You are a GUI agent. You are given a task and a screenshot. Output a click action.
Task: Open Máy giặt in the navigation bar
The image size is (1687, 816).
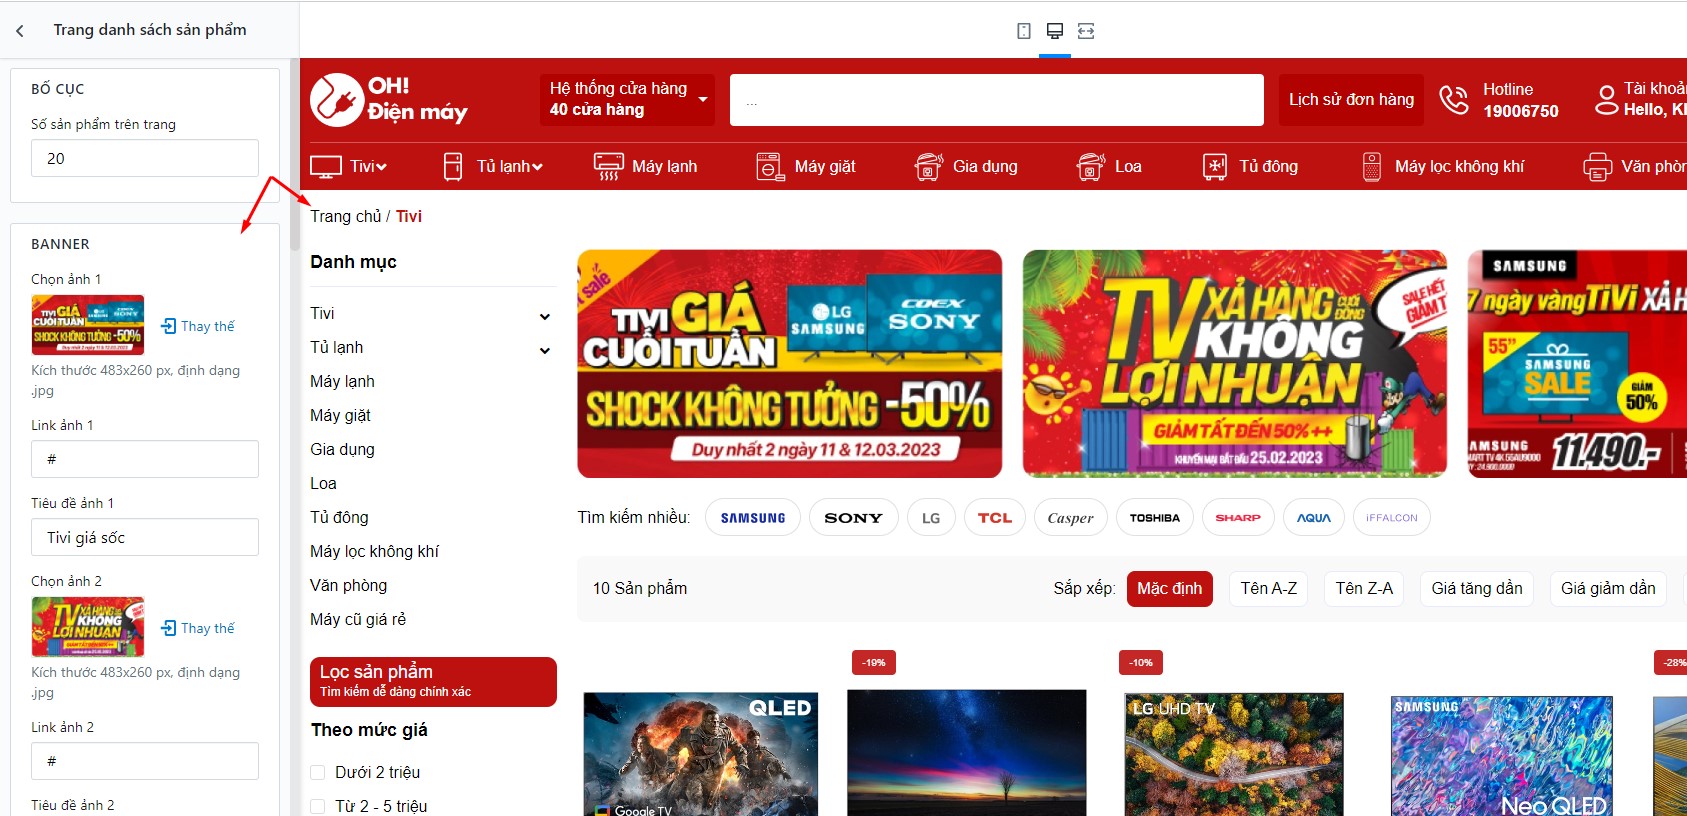(825, 167)
